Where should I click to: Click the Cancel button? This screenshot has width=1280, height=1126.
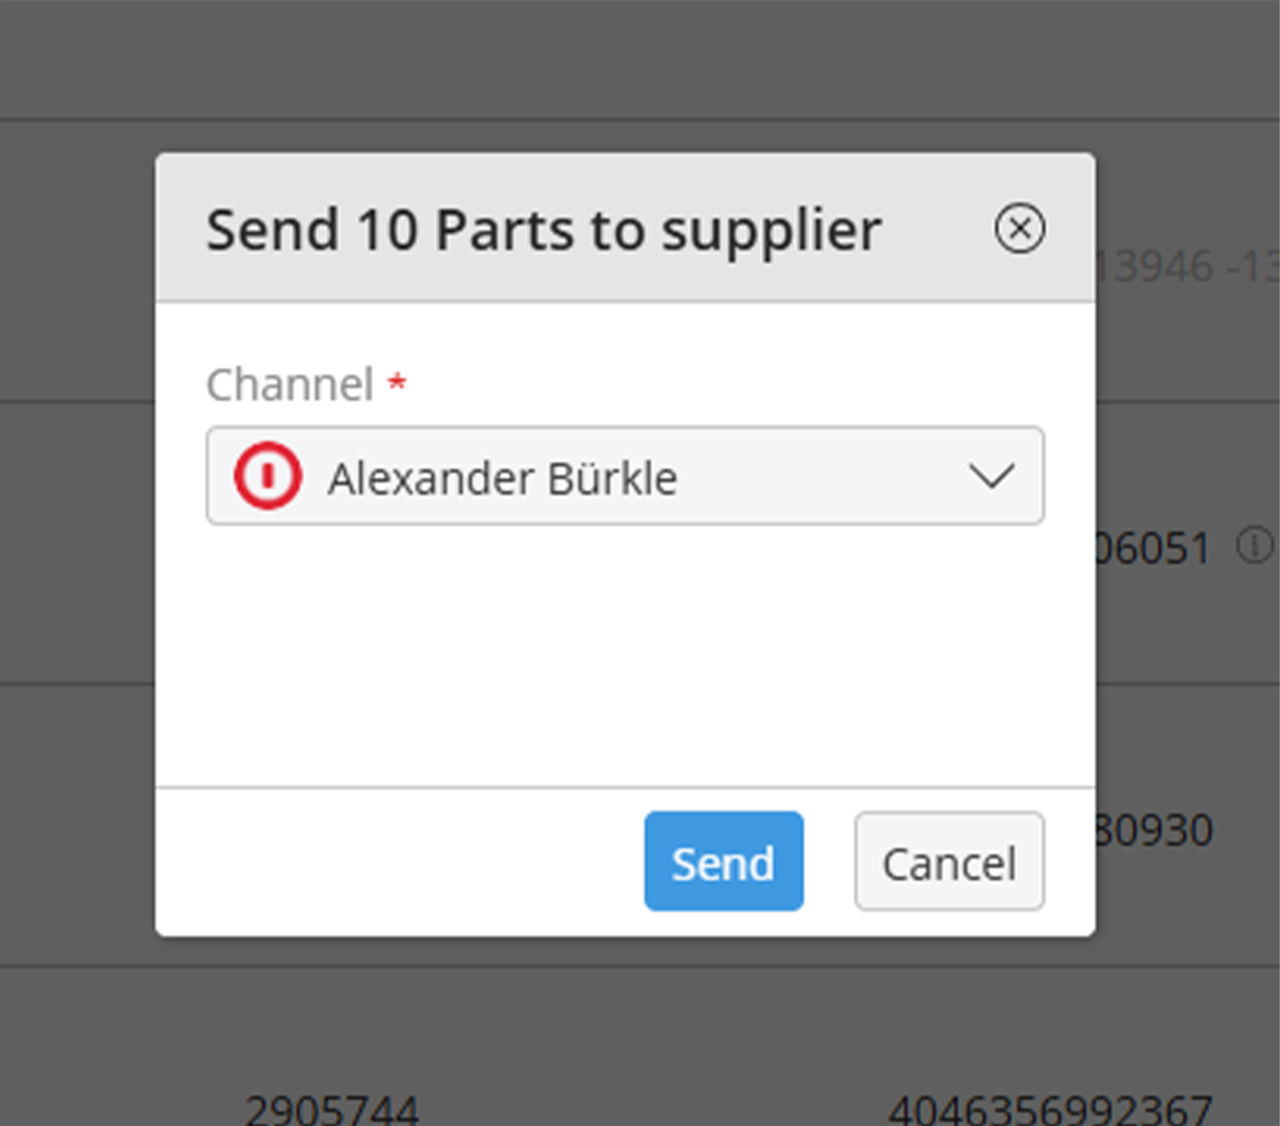pyautogui.click(x=948, y=862)
